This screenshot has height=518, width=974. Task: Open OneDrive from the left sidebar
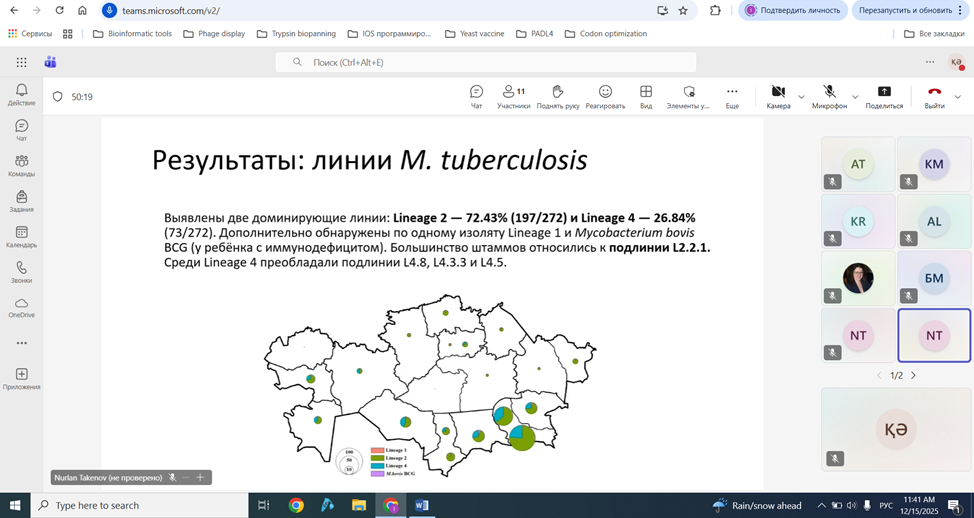(x=21, y=307)
